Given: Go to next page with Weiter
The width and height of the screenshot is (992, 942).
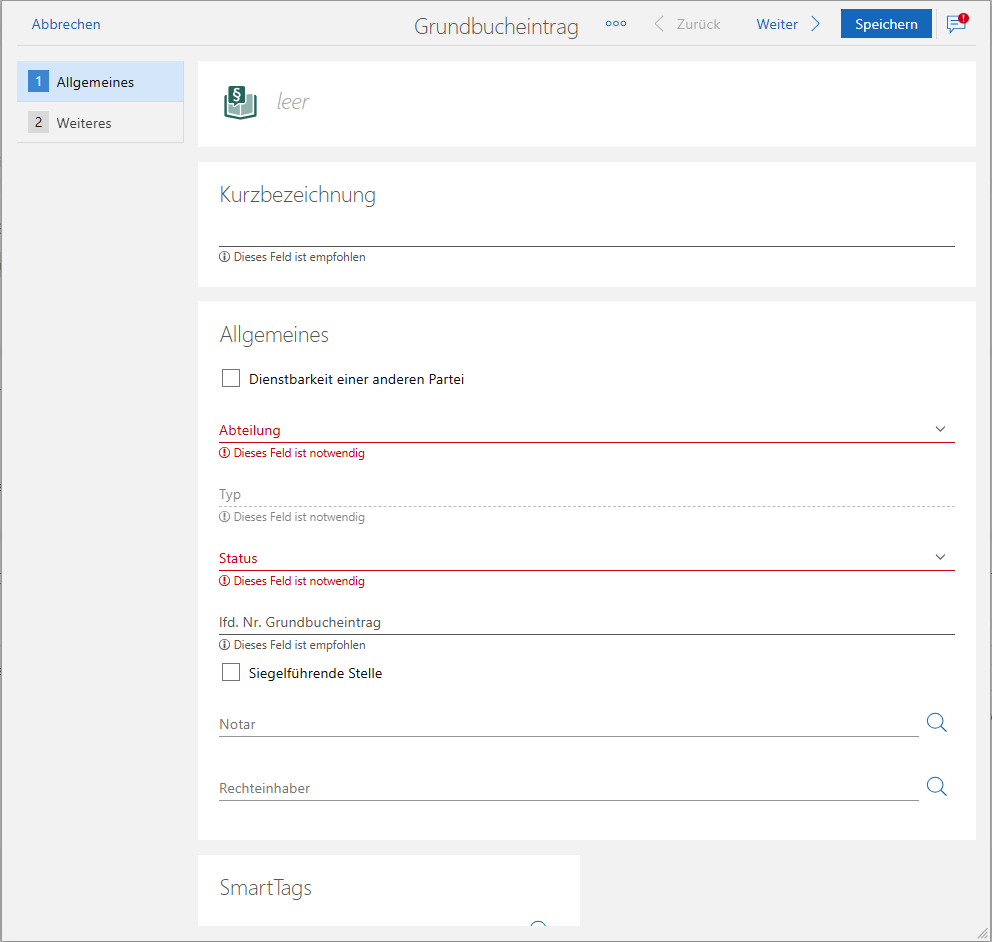Looking at the screenshot, I should point(788,24).
